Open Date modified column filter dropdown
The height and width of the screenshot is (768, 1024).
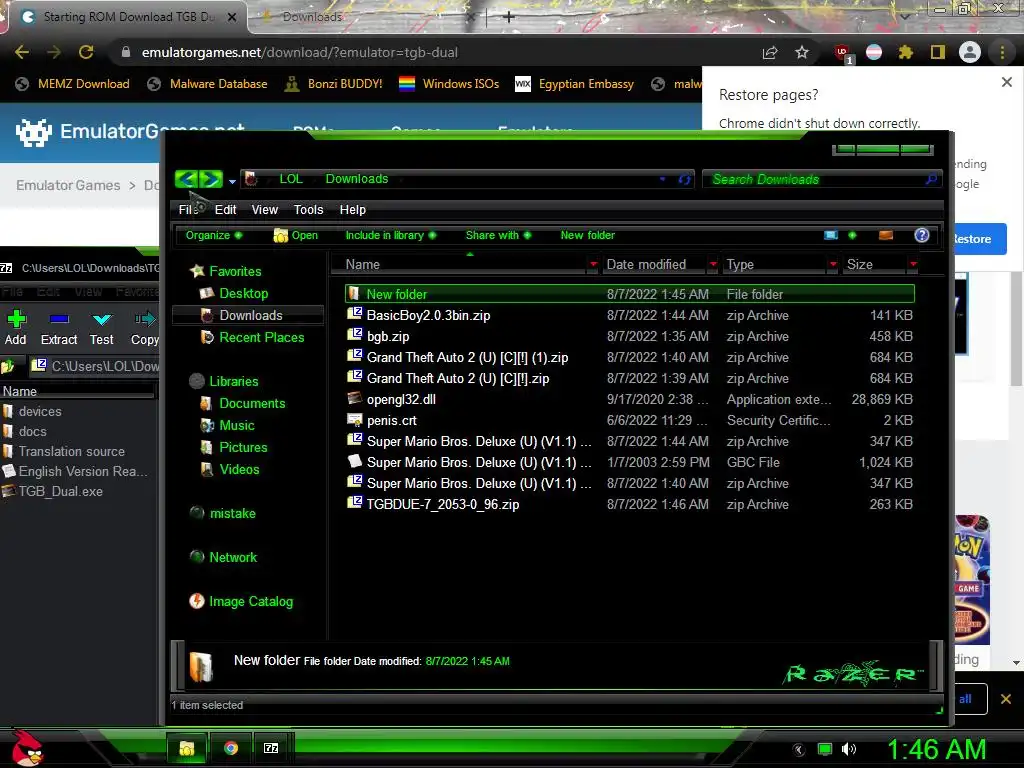[713, 264]
